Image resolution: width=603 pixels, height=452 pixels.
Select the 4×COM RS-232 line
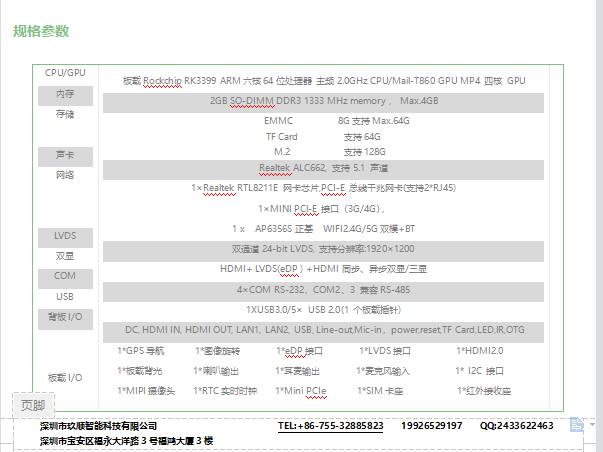point(323,290)
